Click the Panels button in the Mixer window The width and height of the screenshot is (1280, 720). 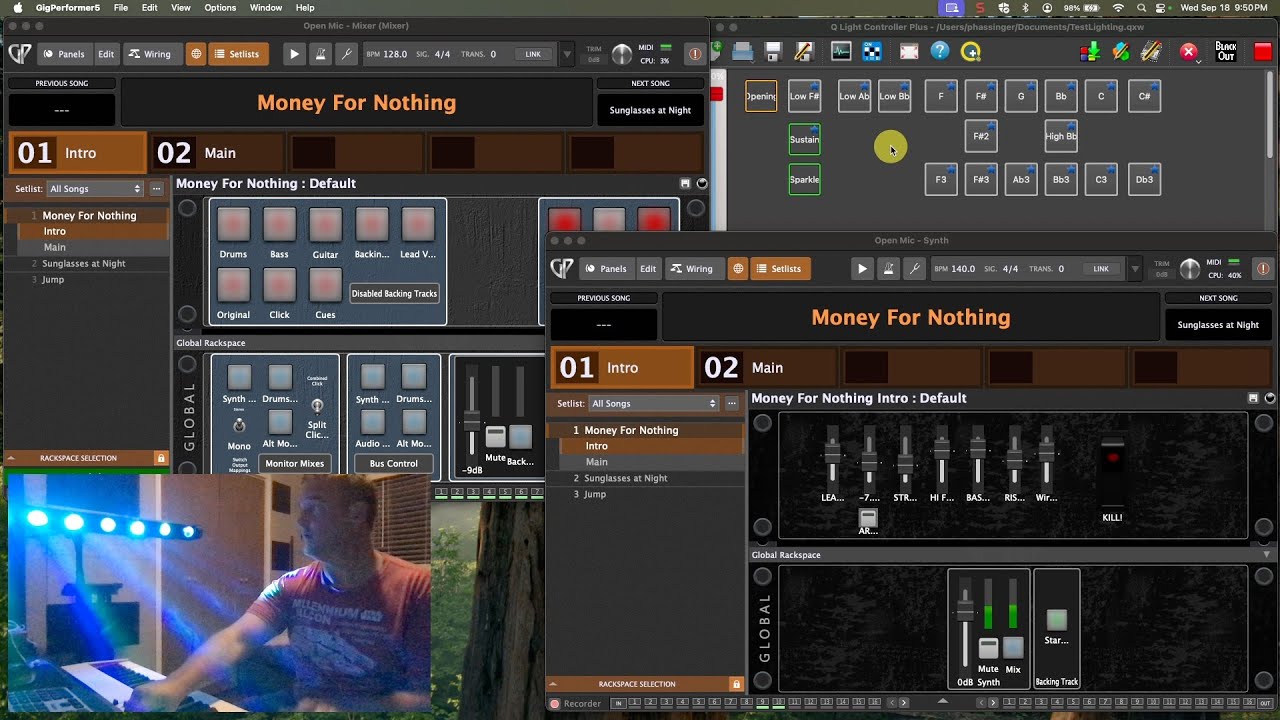(64, 54)
